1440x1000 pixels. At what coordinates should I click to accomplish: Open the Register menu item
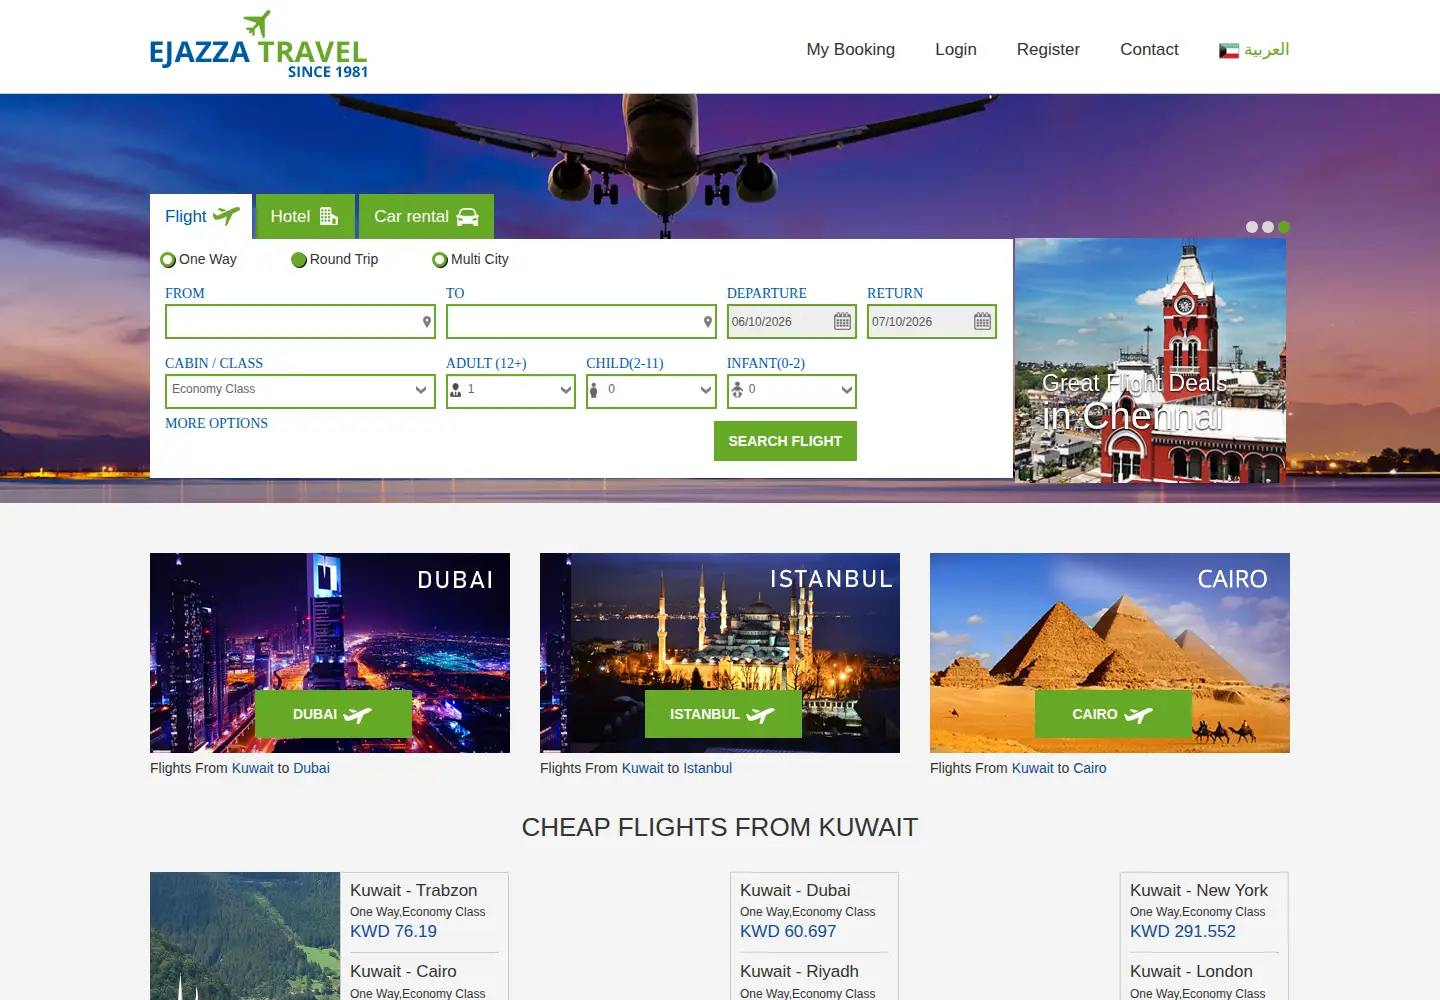point(1048,49)
